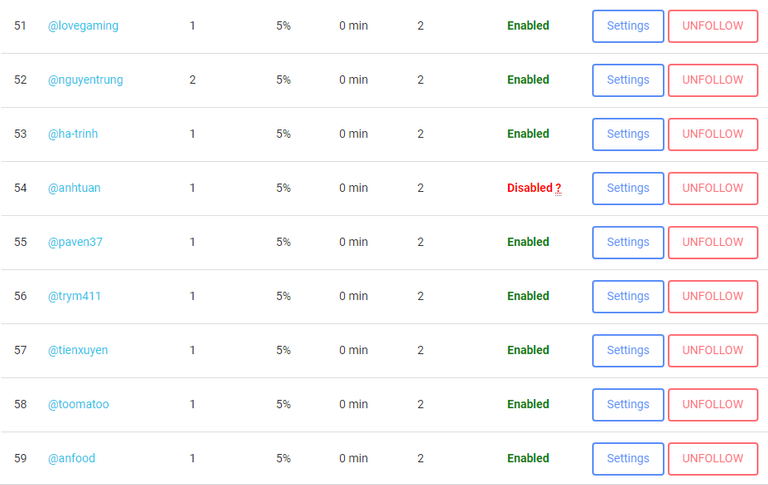Unfollow @trym411
The height and width of the screenshot is (485, 768).
(x=712, y=296)
